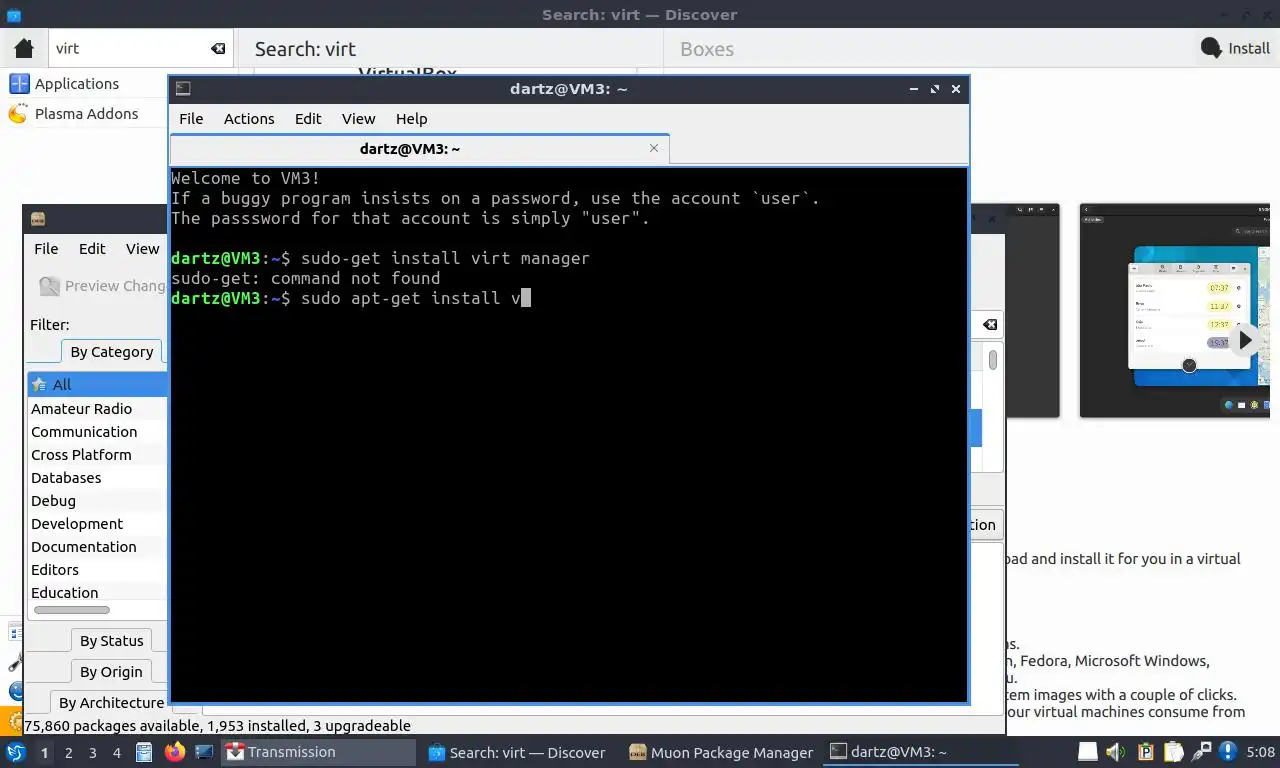The image size is (1280, 768).
Task: Switch to virtual desktop 4
Action: [117, 753]
